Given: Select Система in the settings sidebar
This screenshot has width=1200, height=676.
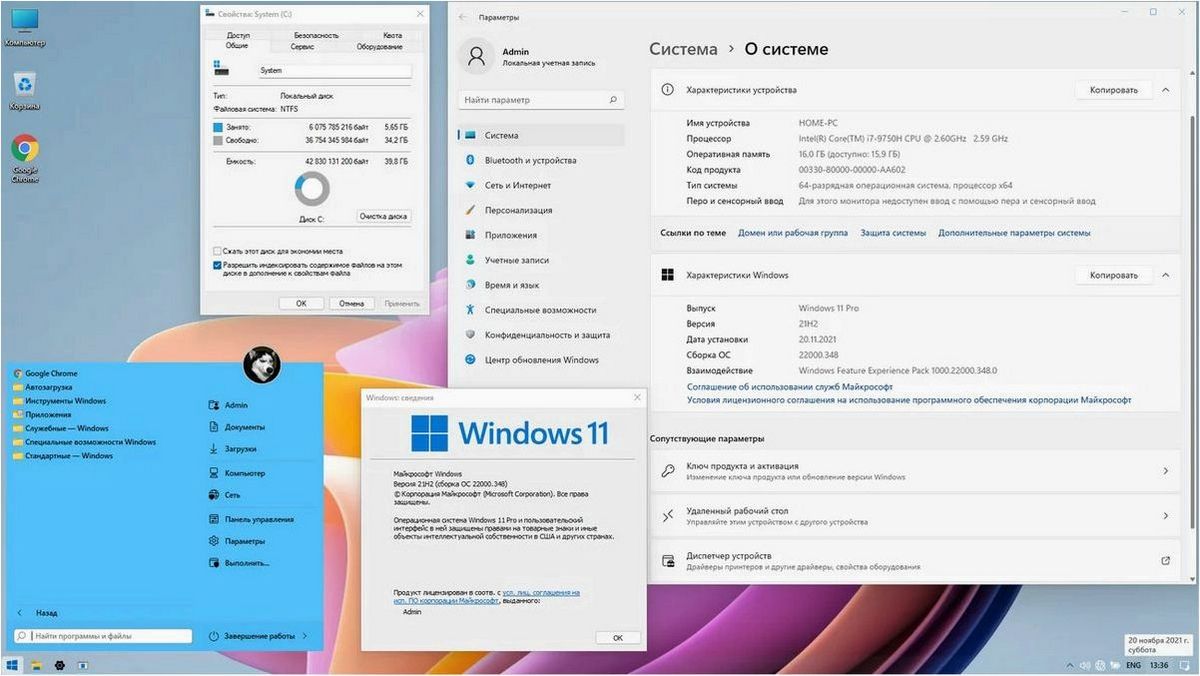Looking at the screenshot, I should [542, 135].
